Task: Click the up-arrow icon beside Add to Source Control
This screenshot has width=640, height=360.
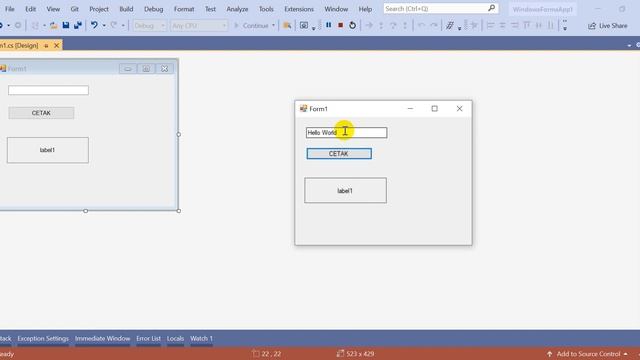Action: point(549,354)
